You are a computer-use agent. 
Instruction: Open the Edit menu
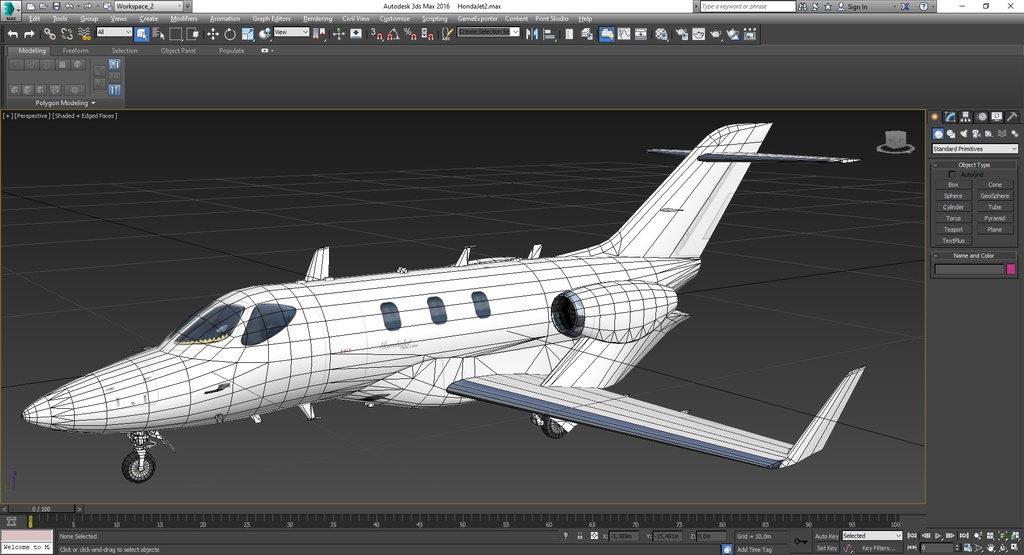click(35, 18)
